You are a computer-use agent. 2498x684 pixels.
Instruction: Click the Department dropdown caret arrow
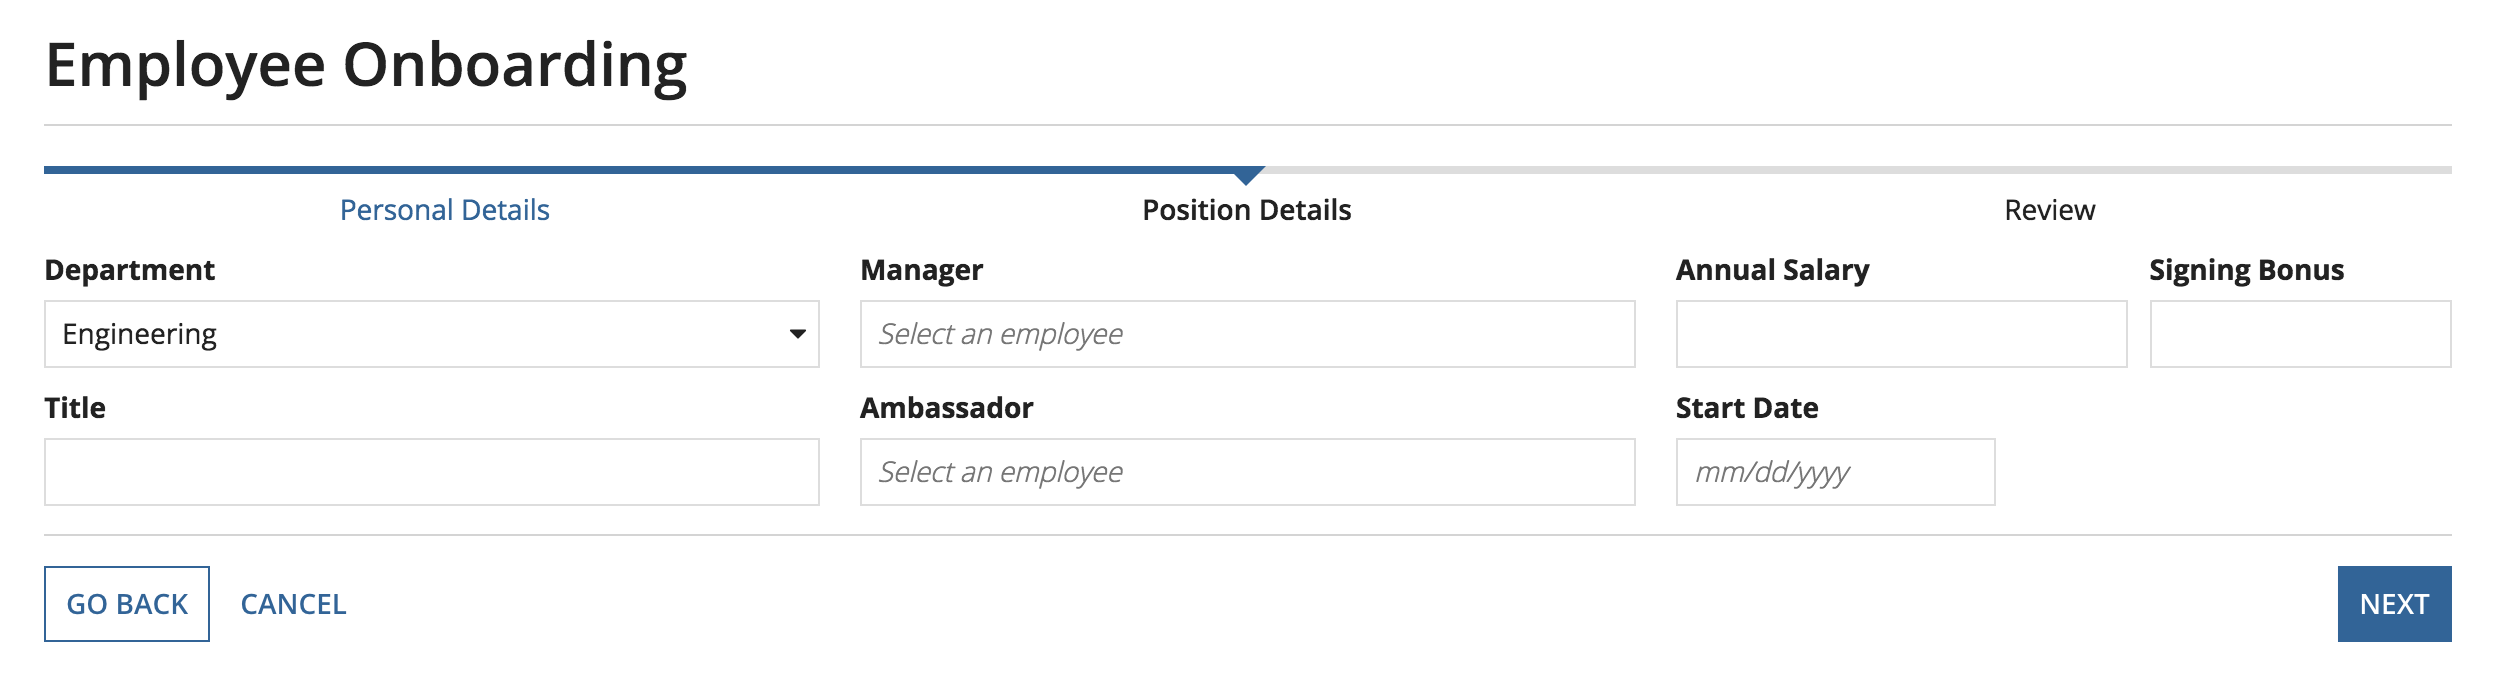point(797,334)
